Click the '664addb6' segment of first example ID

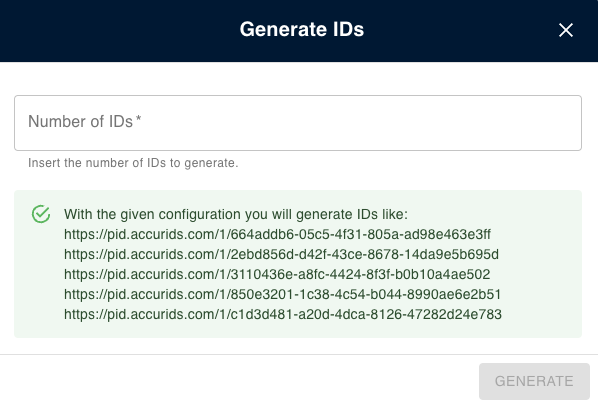256,234
